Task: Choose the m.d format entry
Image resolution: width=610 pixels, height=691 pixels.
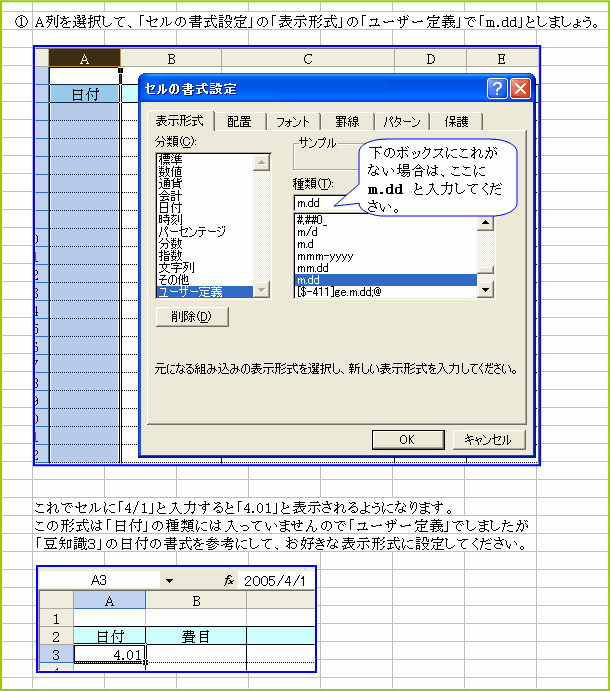Action: [386, 244]
